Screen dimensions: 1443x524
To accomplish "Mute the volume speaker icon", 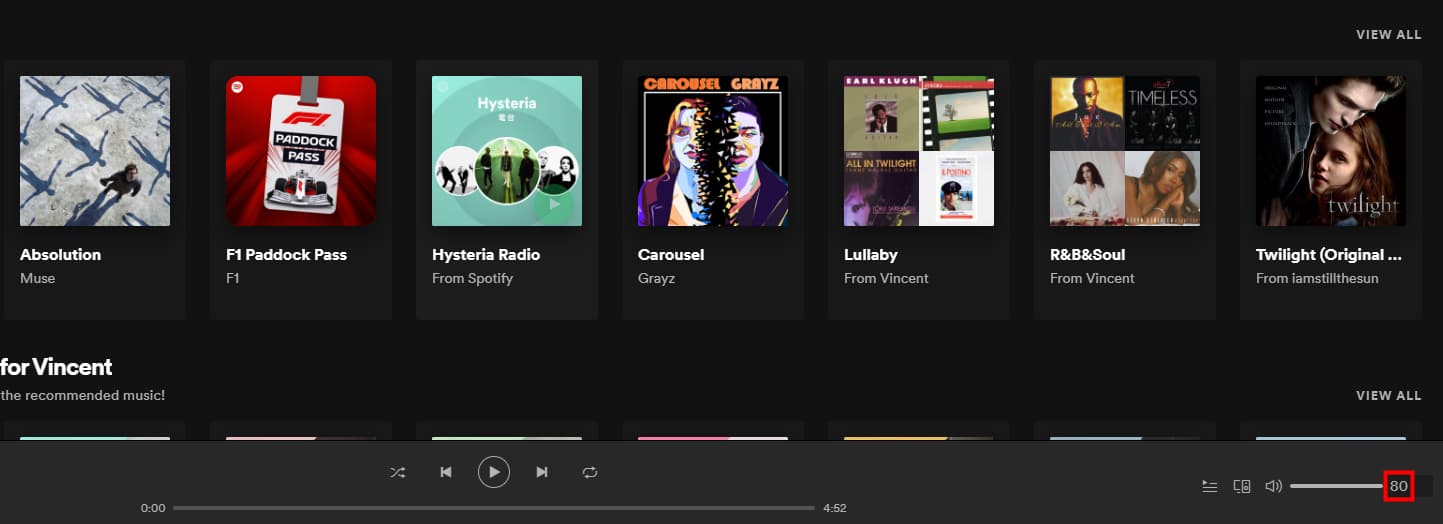I will (x=1273, y=486).
